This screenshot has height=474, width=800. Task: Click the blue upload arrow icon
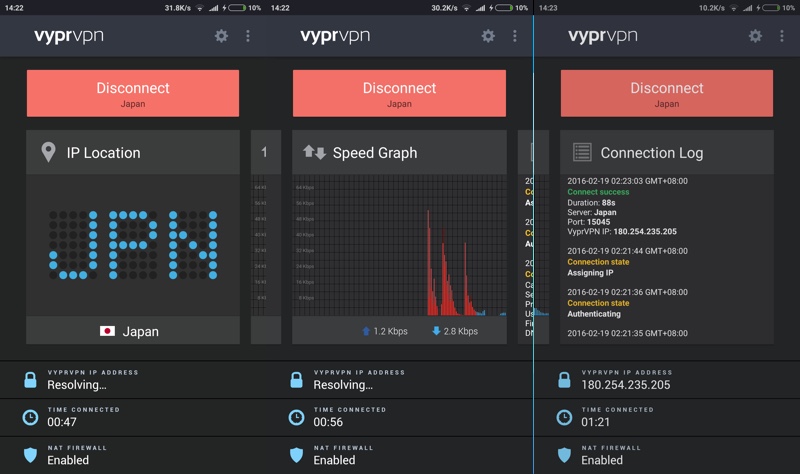pos(366,331)
